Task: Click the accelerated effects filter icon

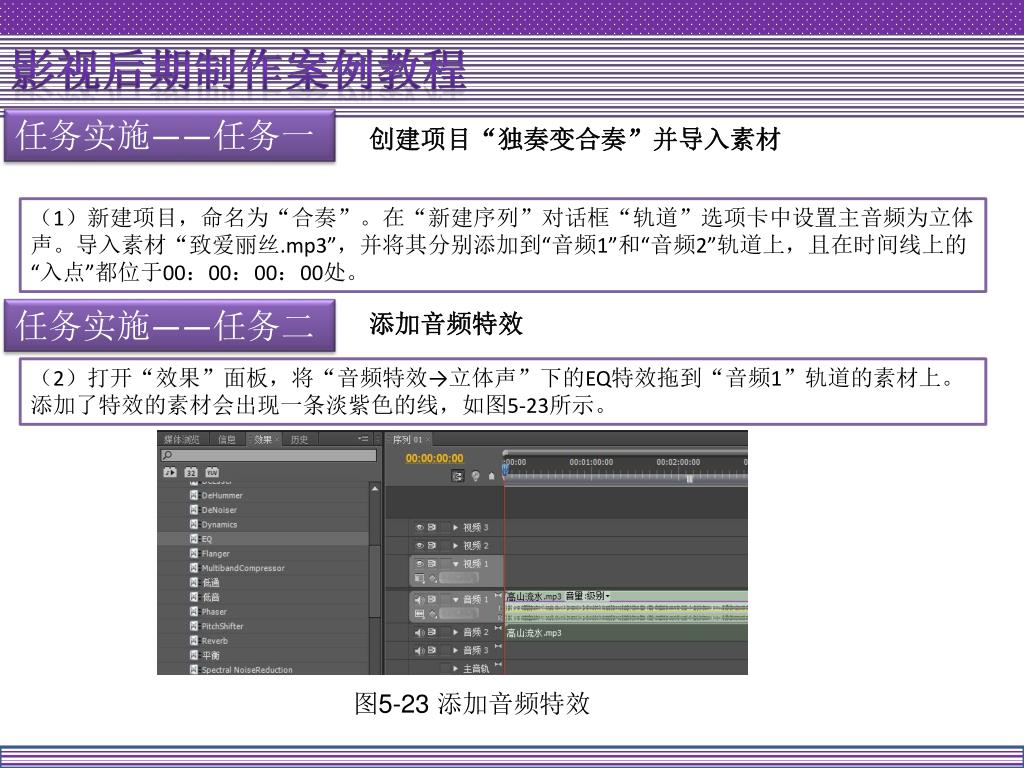Action: coord(170,472)
